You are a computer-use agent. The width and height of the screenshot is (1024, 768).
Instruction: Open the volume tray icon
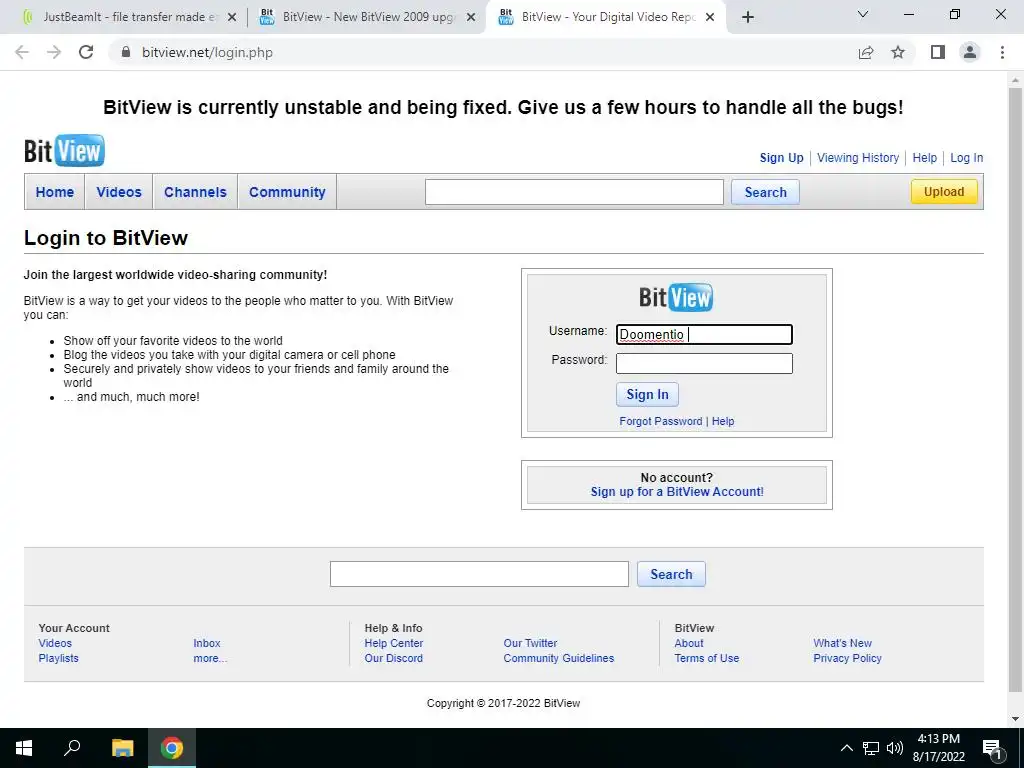(x=895, y=748)
